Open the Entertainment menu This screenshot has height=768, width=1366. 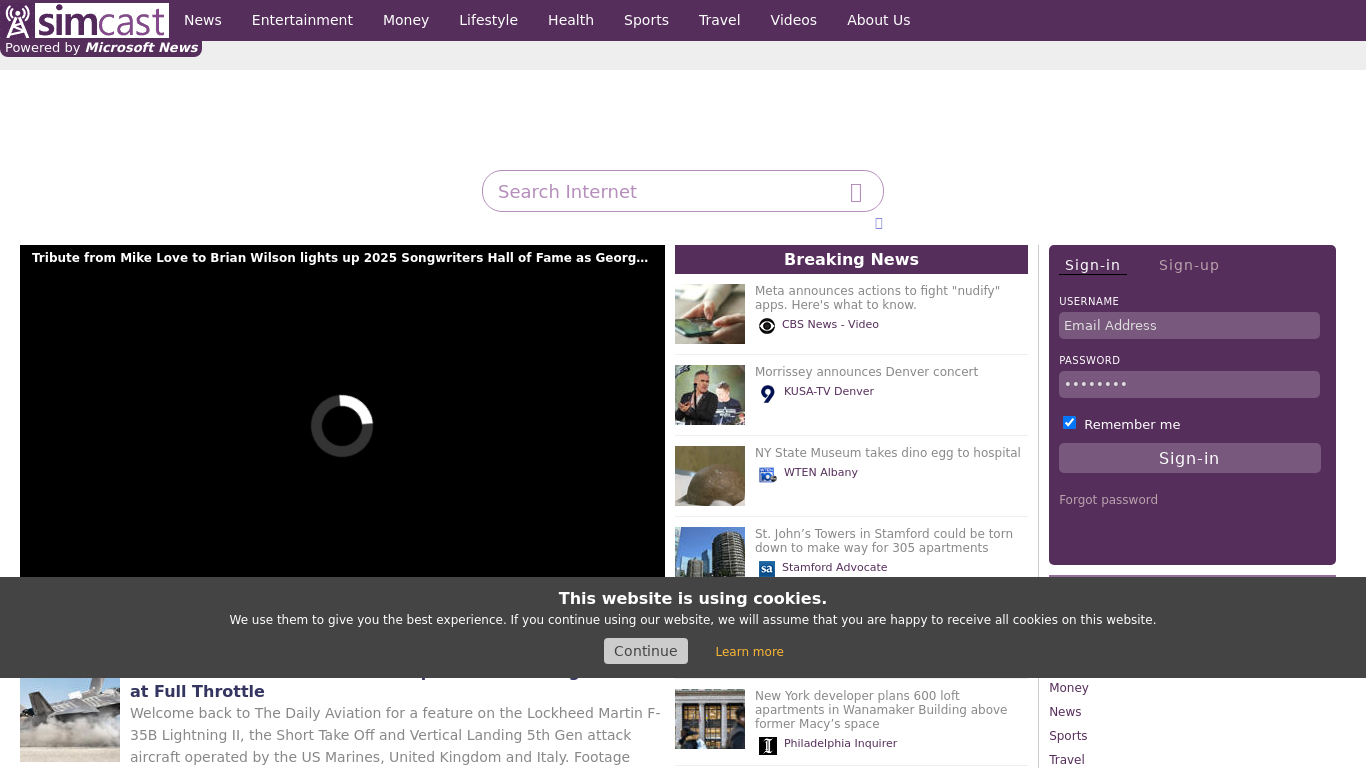click(x=302, y=20)
